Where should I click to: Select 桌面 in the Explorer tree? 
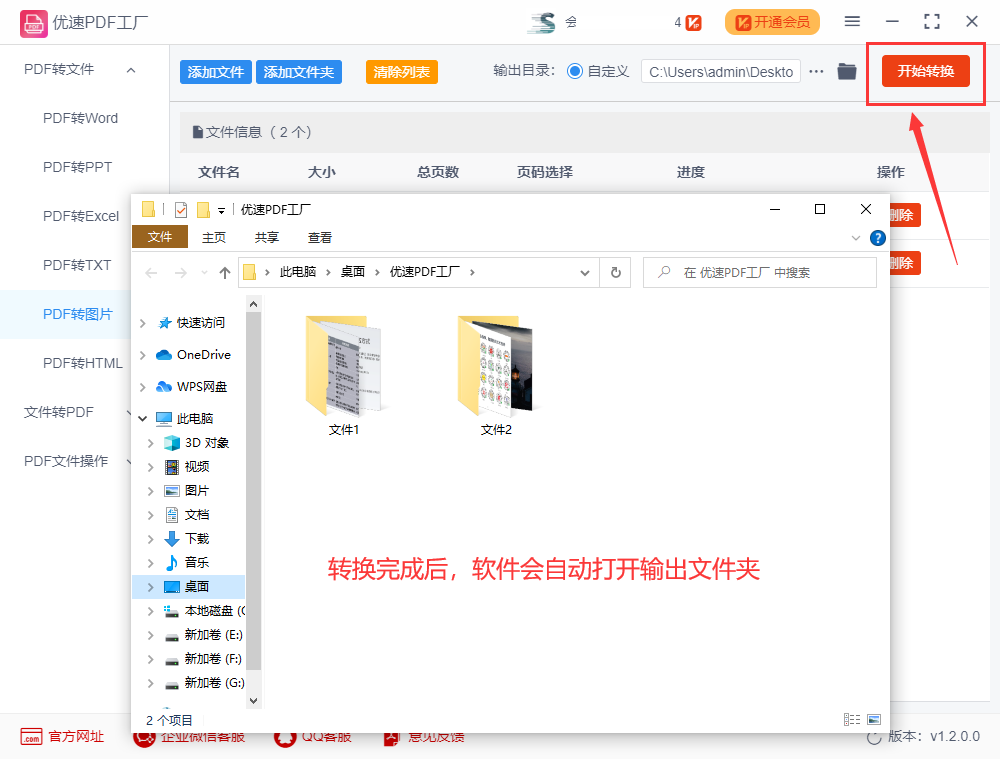tap(189, 587)
